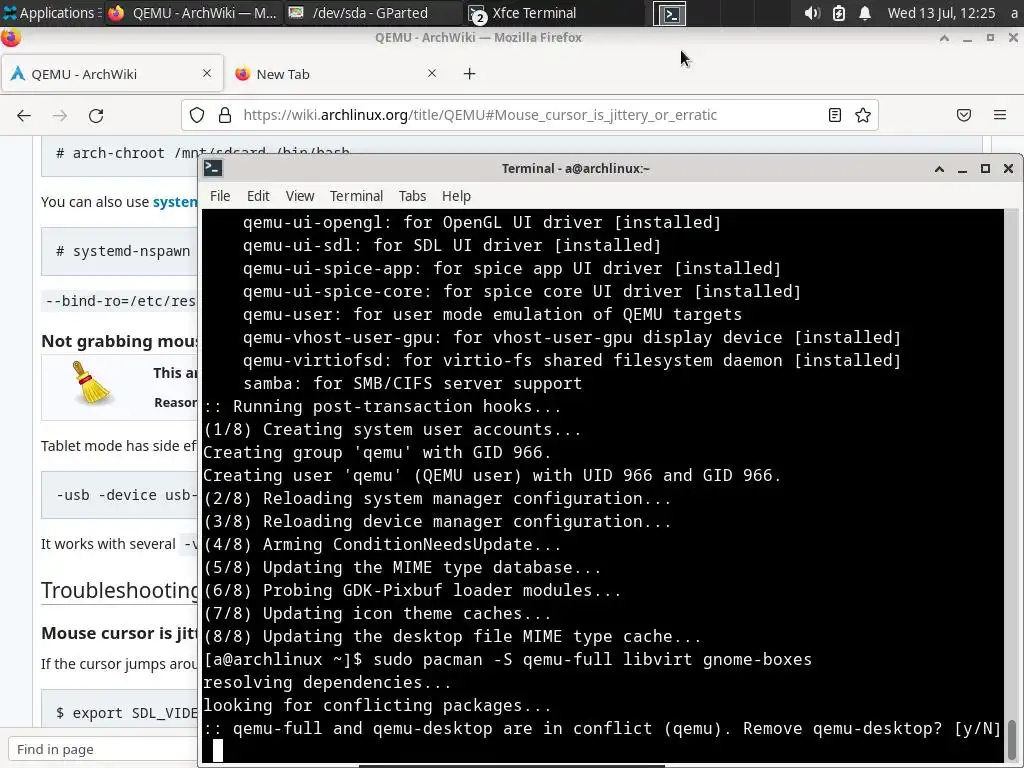
Task: Click the broom cleanup icon in the wiki notice
Action: tap(91, 383)
